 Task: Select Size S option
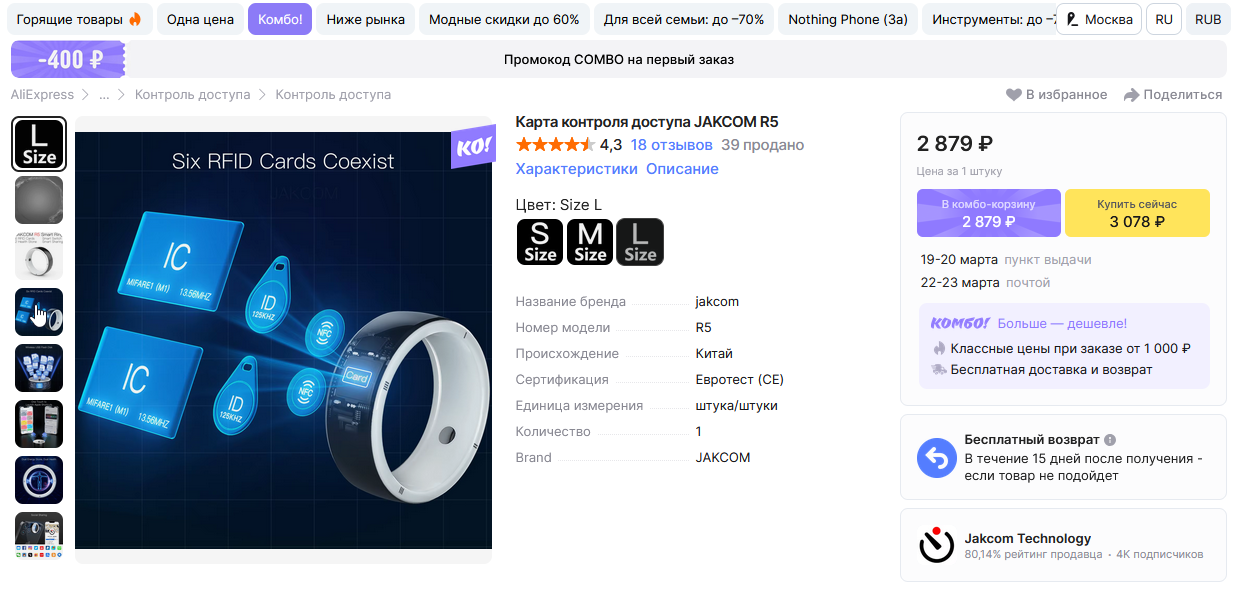click(x=540, y=242)
